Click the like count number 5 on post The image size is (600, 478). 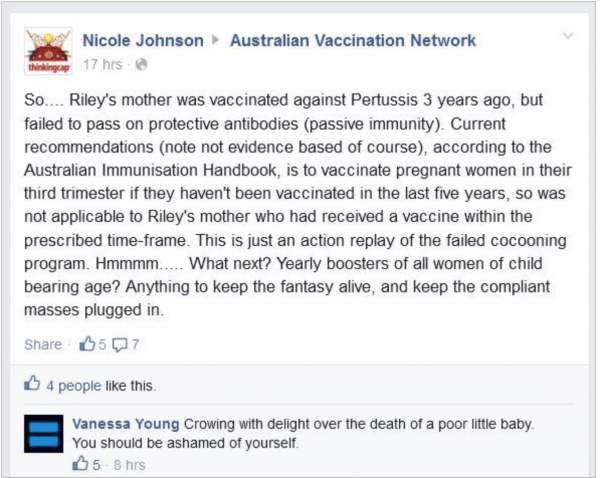point(102,345)
